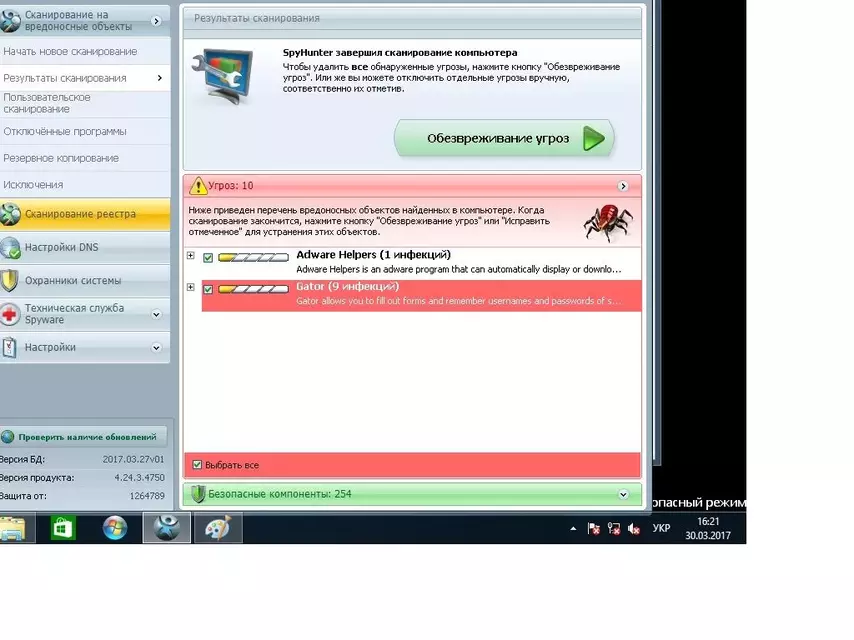Open the Windows Store taskbar icon

click(x=63, y=528)
